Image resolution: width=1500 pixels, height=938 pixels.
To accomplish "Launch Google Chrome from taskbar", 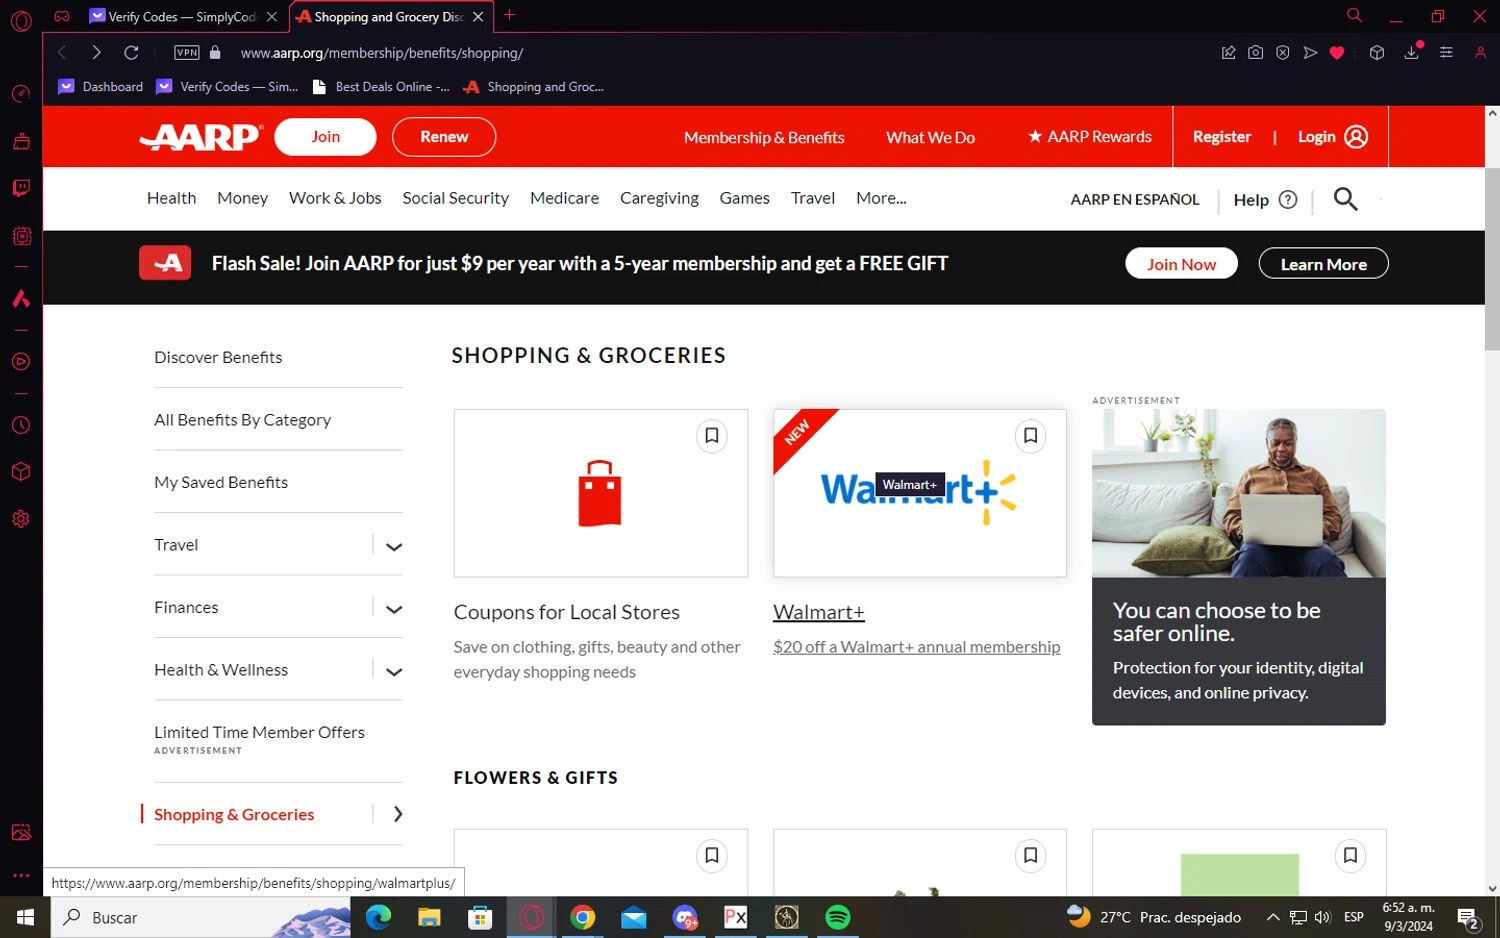I will click(583, 917).
